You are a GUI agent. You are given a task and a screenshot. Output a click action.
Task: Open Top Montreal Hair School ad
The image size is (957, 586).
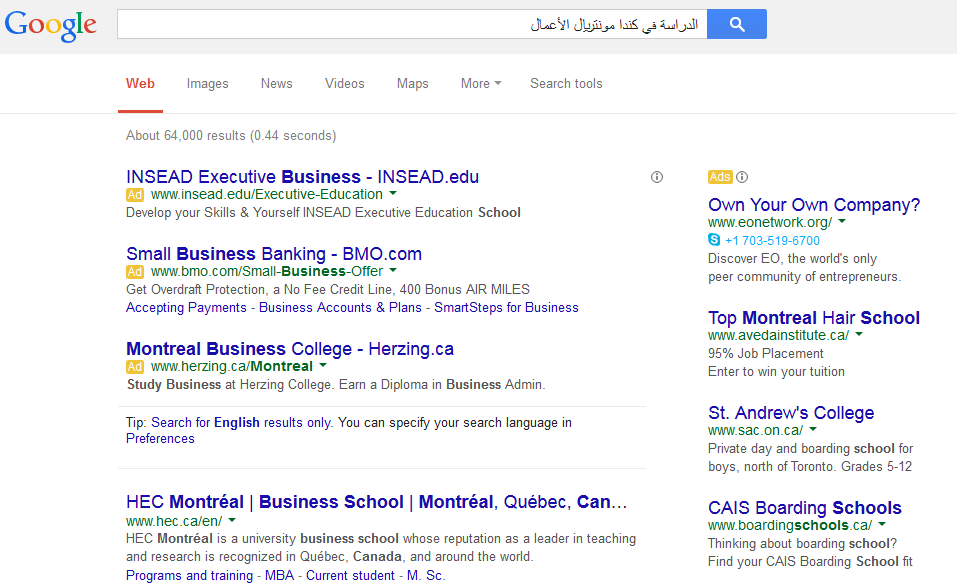(x=813, y=318)
